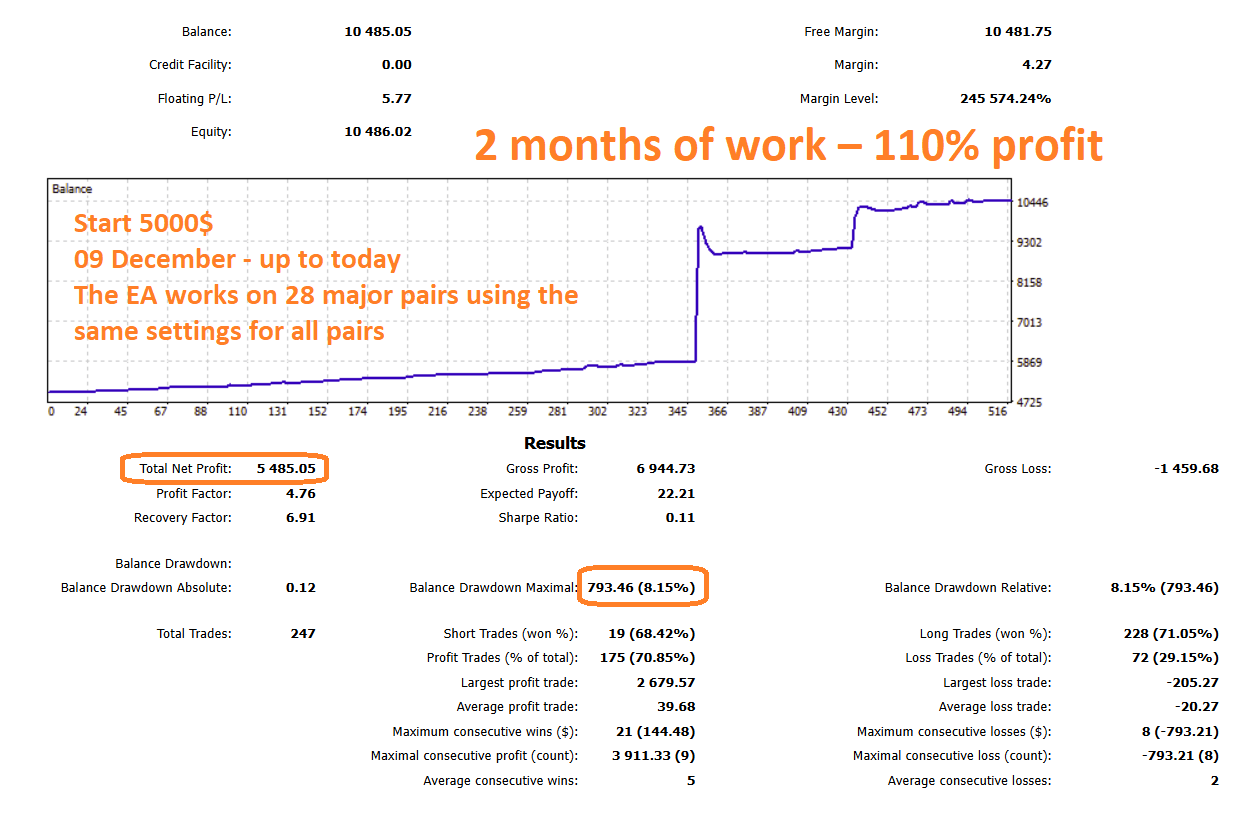
Task: Click Maximal consecutive profit value 3 911.33 (9)
Action: pos(652,756)
